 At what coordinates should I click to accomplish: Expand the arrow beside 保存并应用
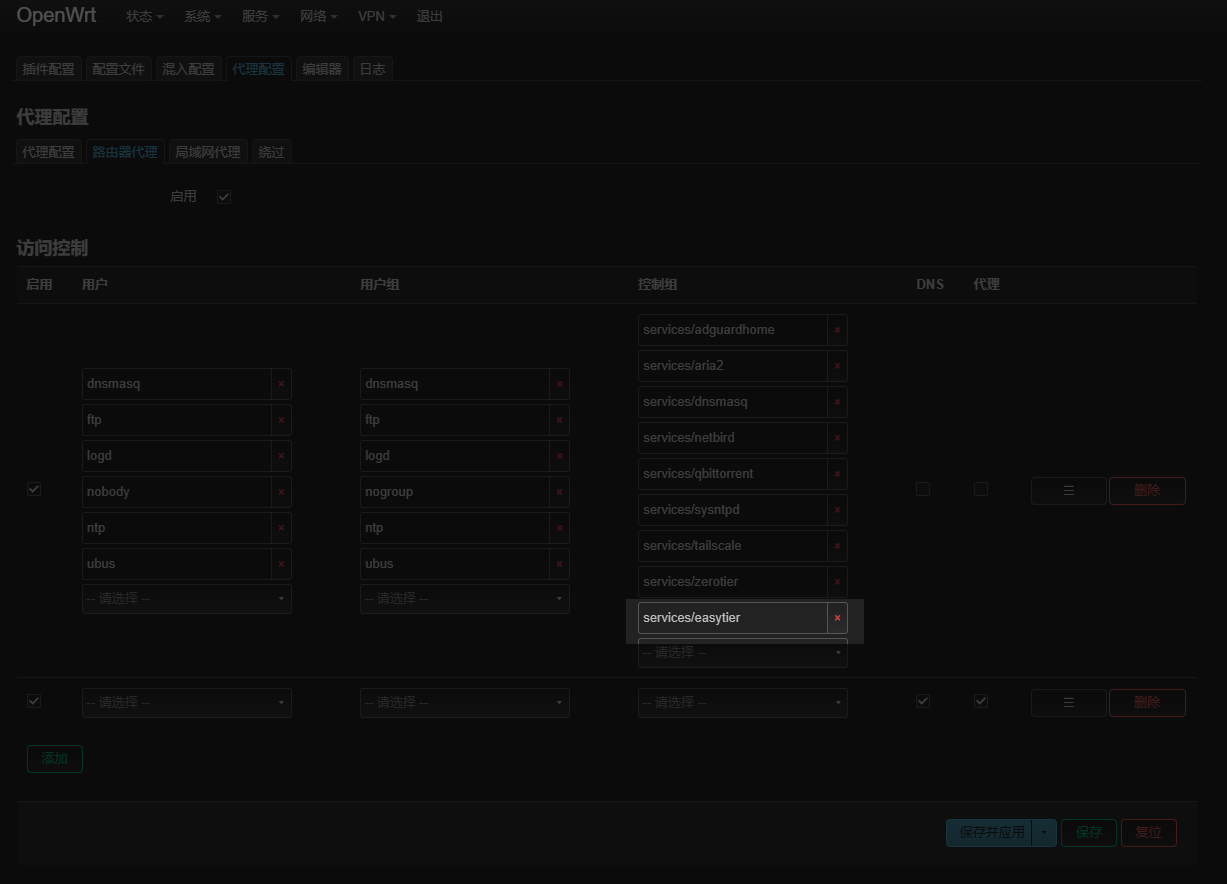[x=1044, y=833]
